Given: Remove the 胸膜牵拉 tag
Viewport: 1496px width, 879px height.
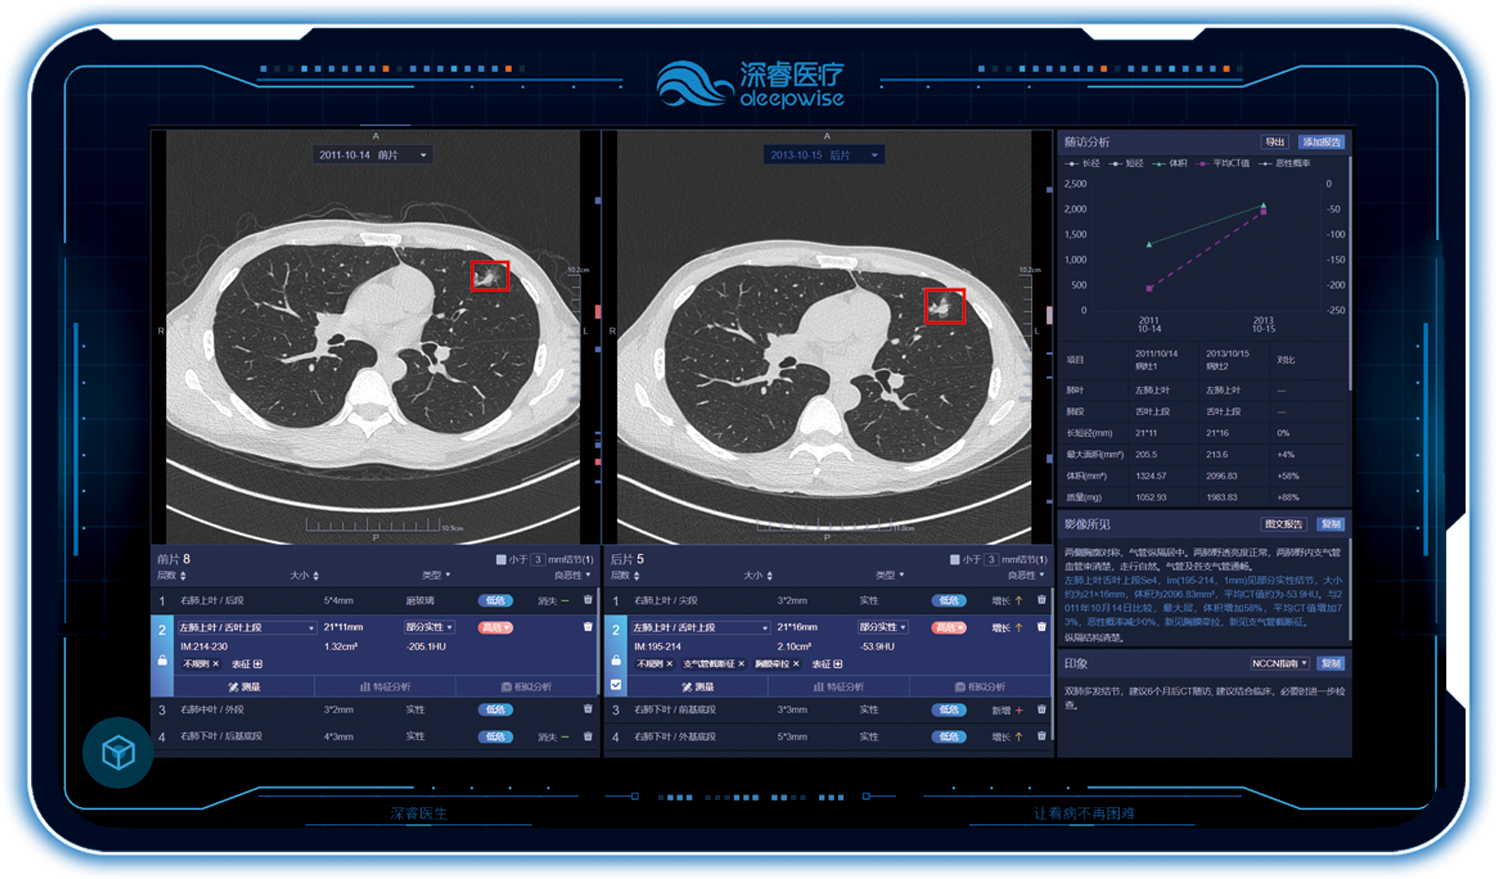Looking at the screenshot, I should [x=796, y=664].
